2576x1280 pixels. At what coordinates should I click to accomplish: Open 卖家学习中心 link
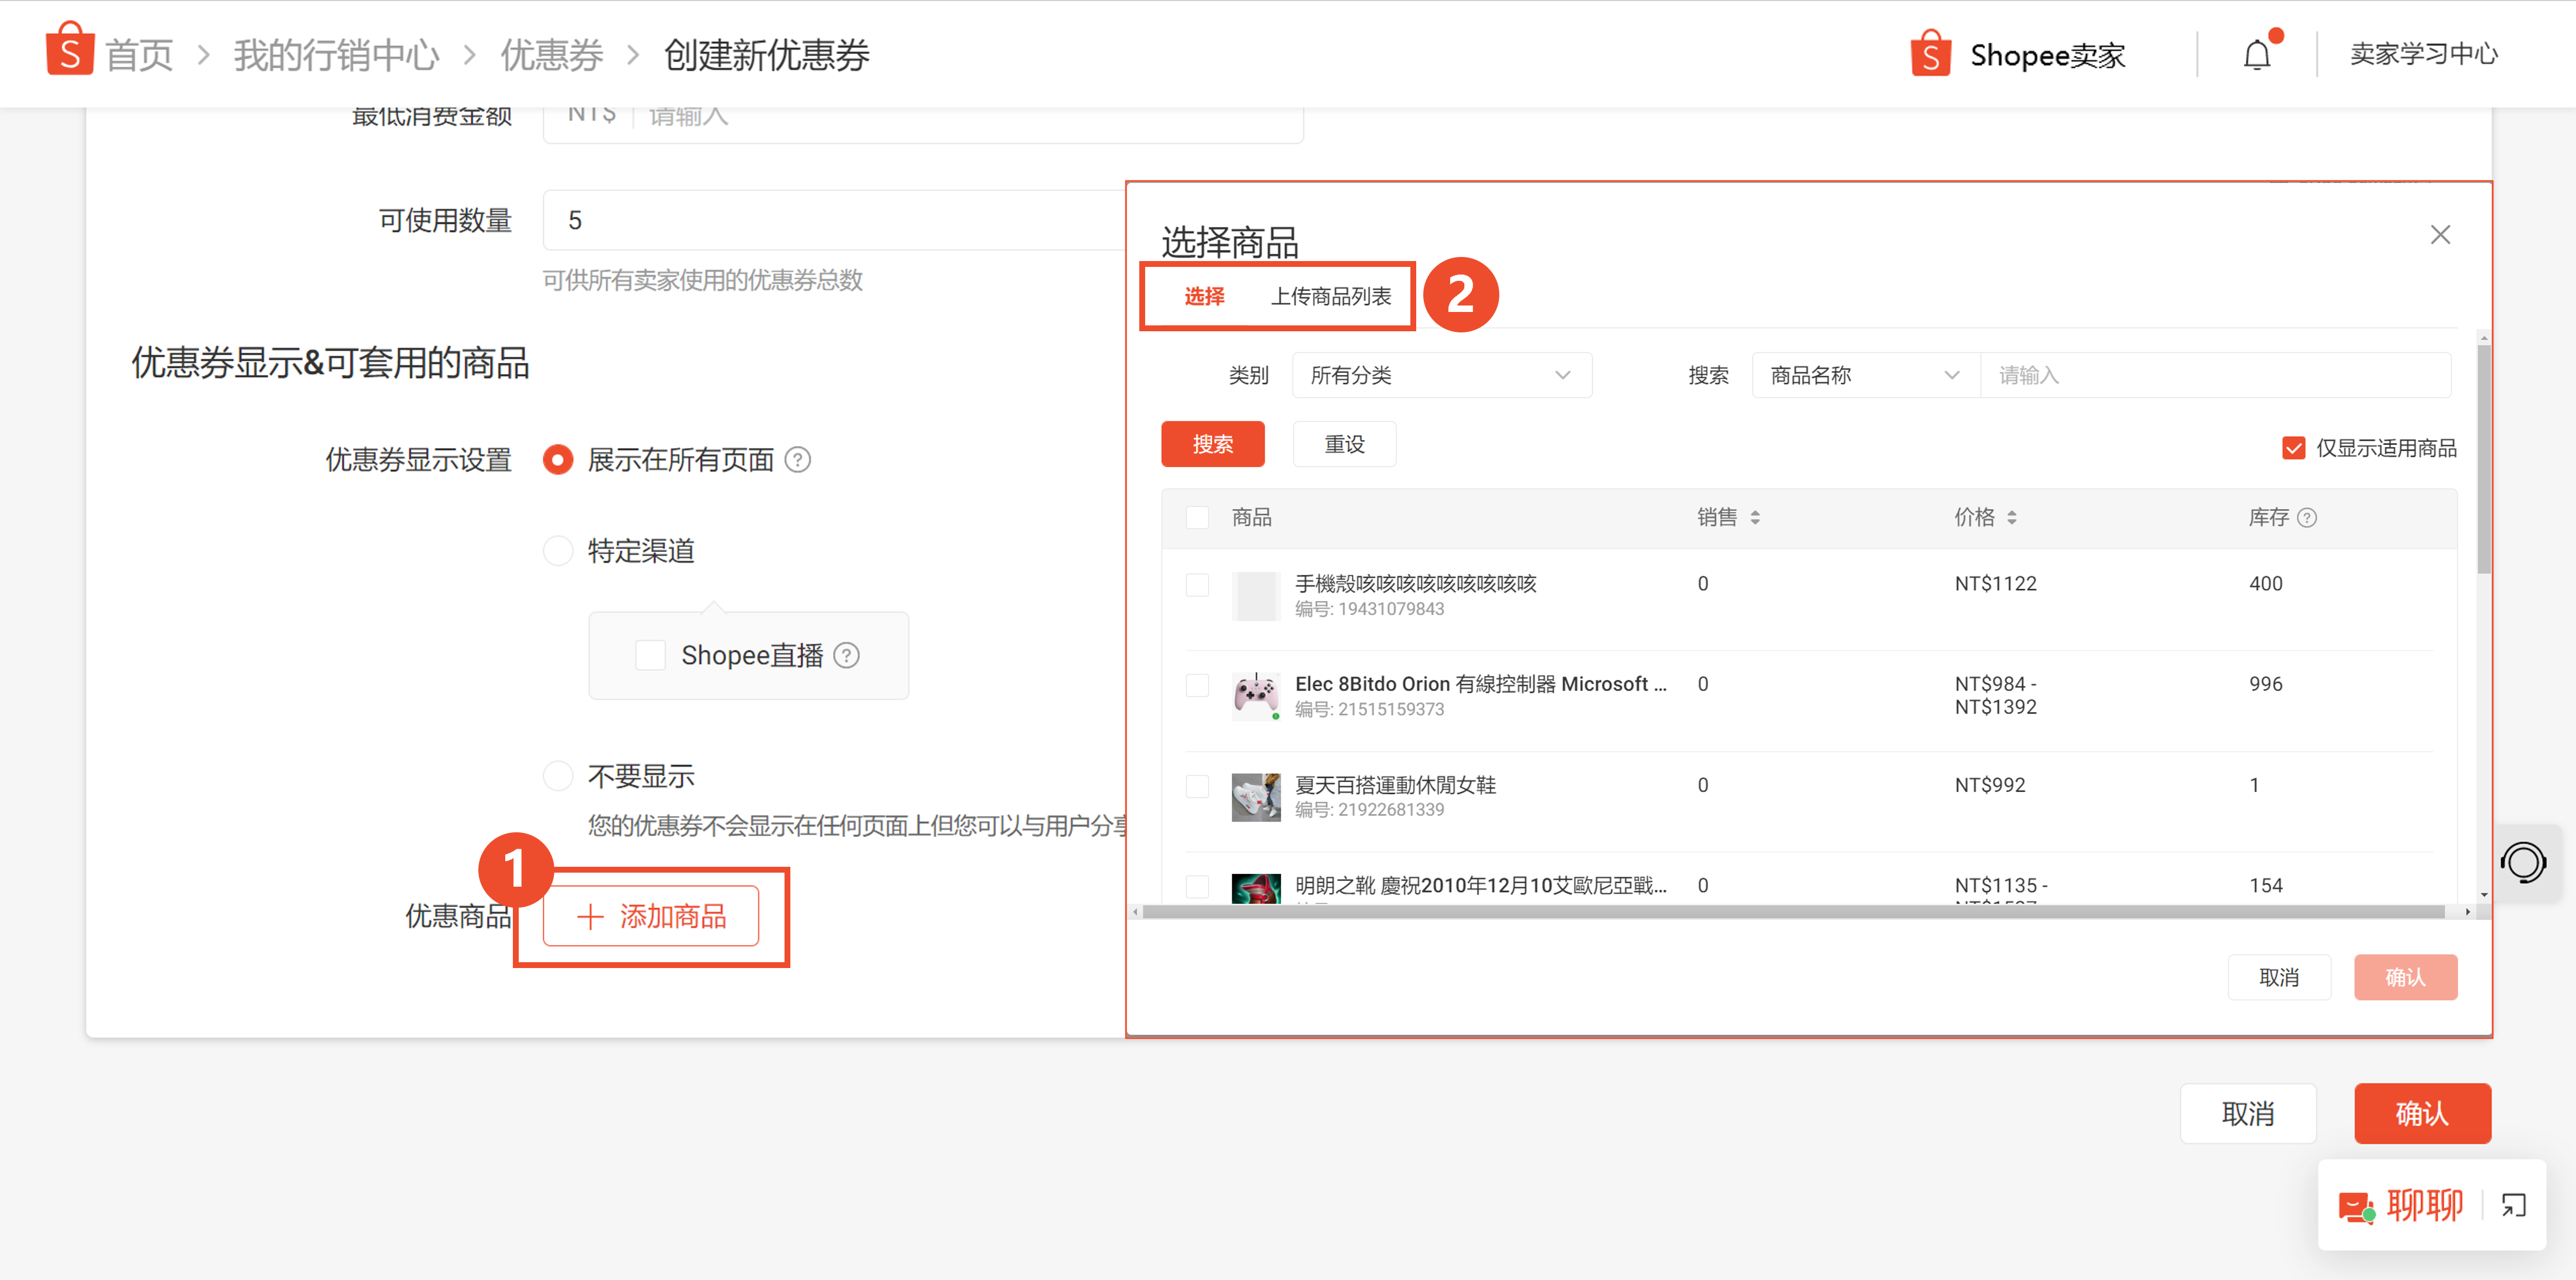[2424, 54]
